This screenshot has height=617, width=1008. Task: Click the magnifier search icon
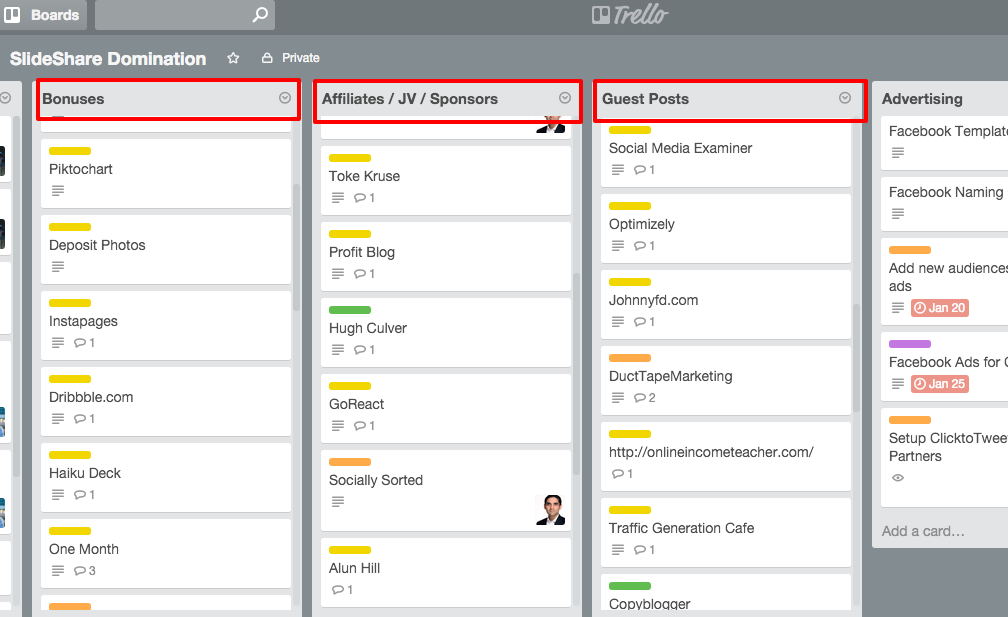click(x=260, y=14)
